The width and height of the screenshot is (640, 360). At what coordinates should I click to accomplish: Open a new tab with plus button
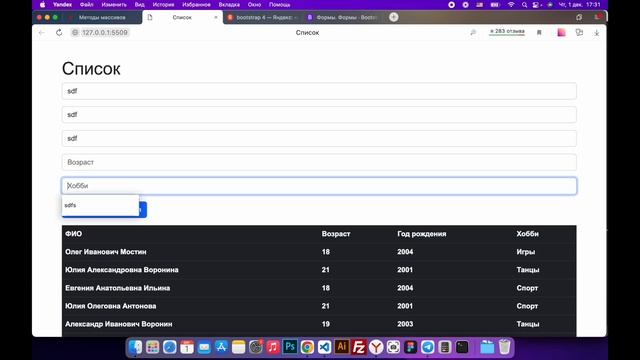[393, 17]
